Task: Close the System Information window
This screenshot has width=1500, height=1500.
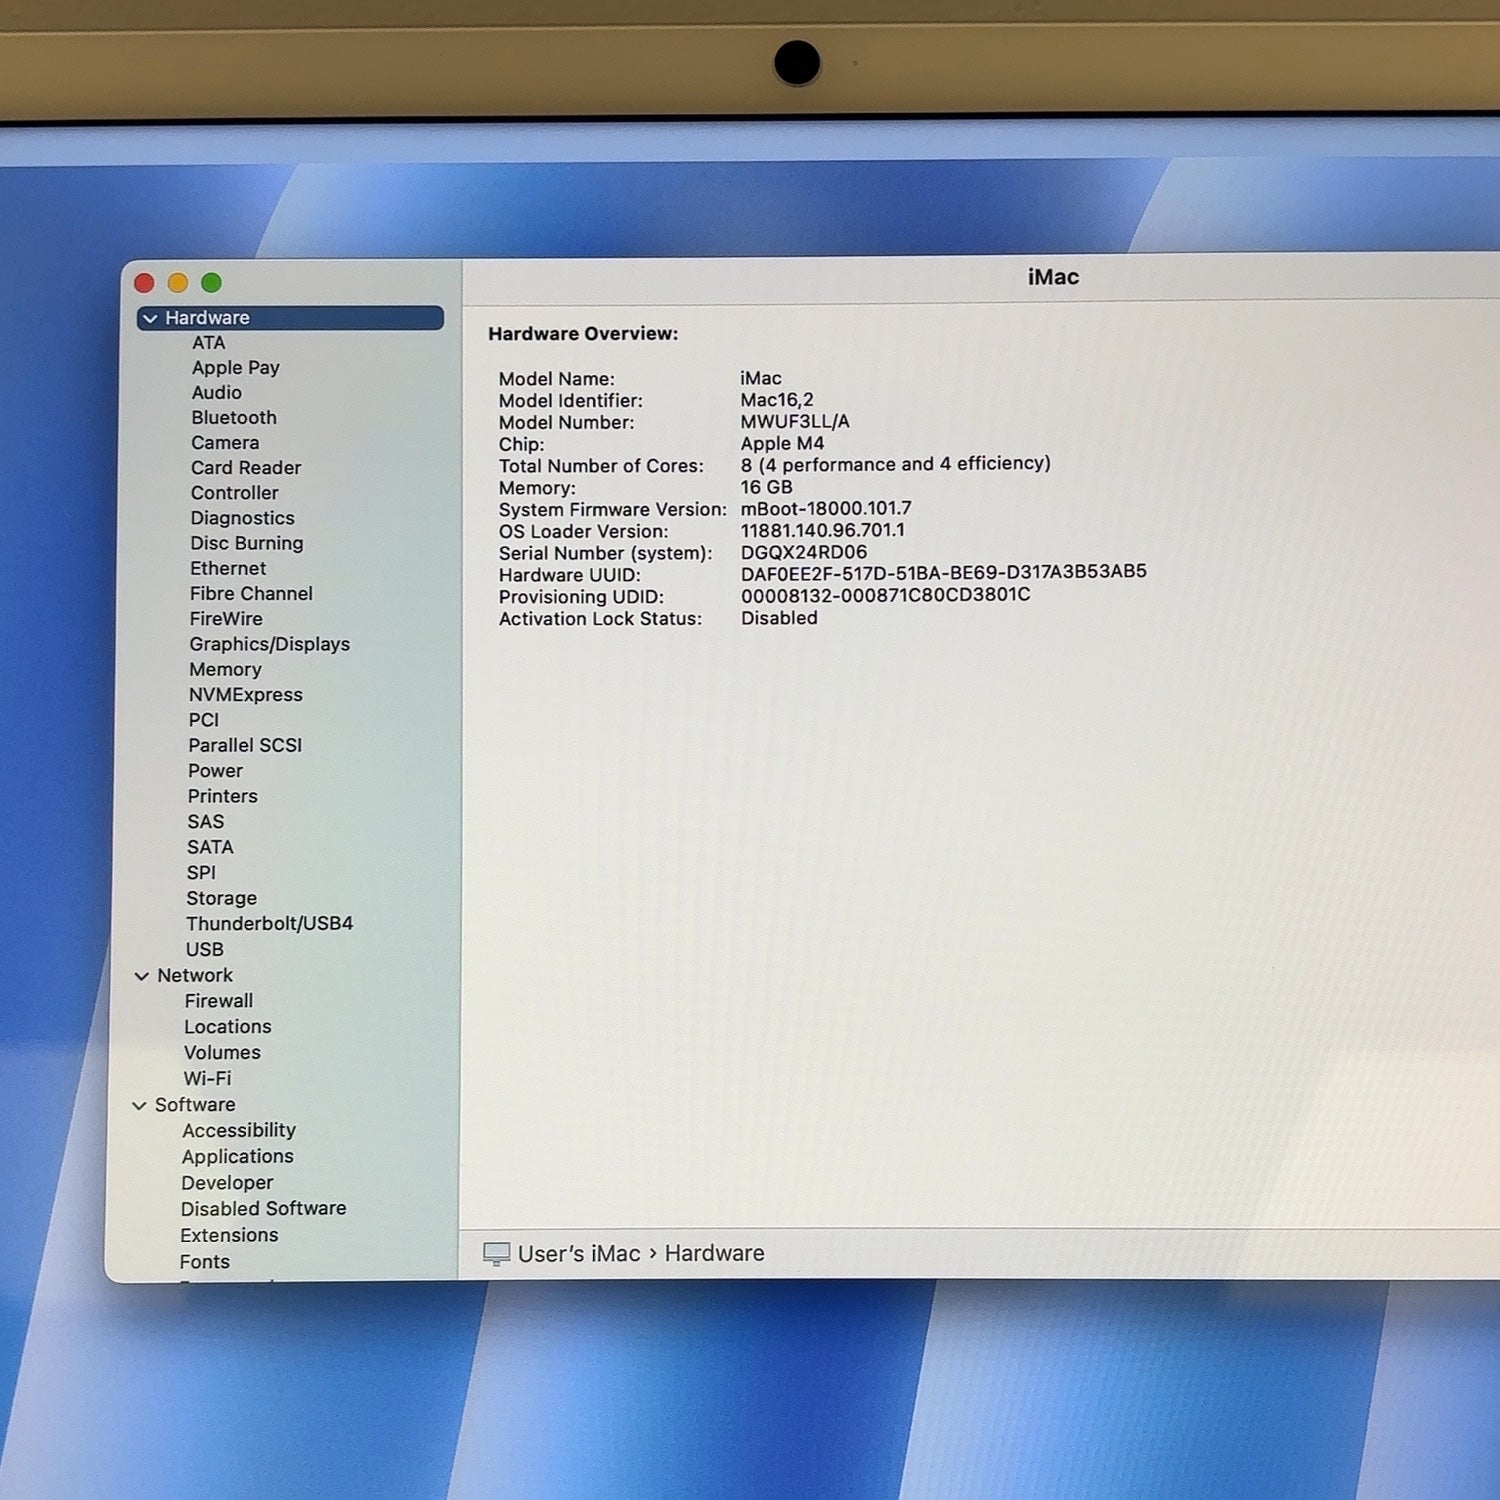Action: tap(144, 283)
